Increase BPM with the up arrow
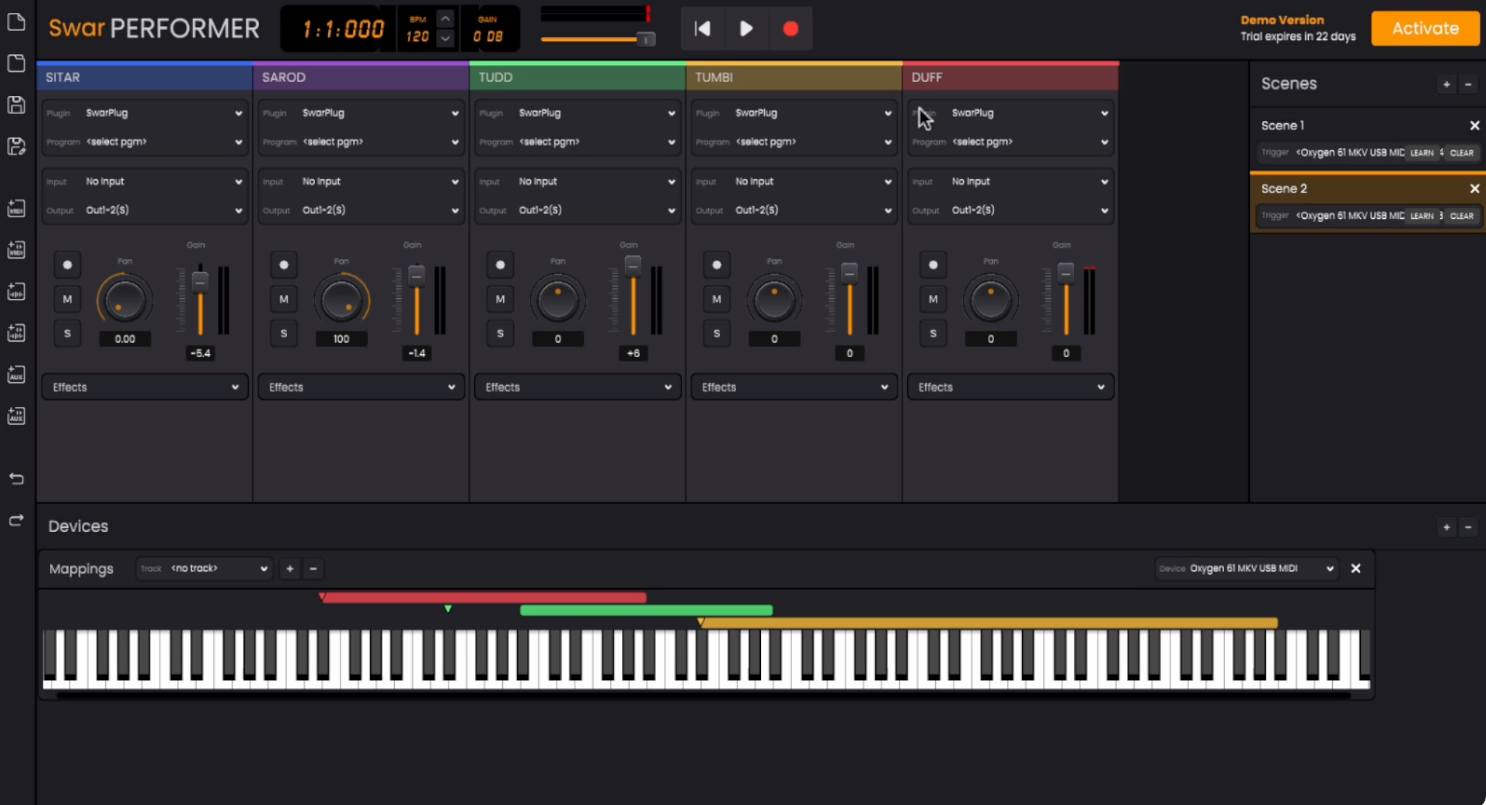Viewport: 1486px width, 805px height. [446, 19]
